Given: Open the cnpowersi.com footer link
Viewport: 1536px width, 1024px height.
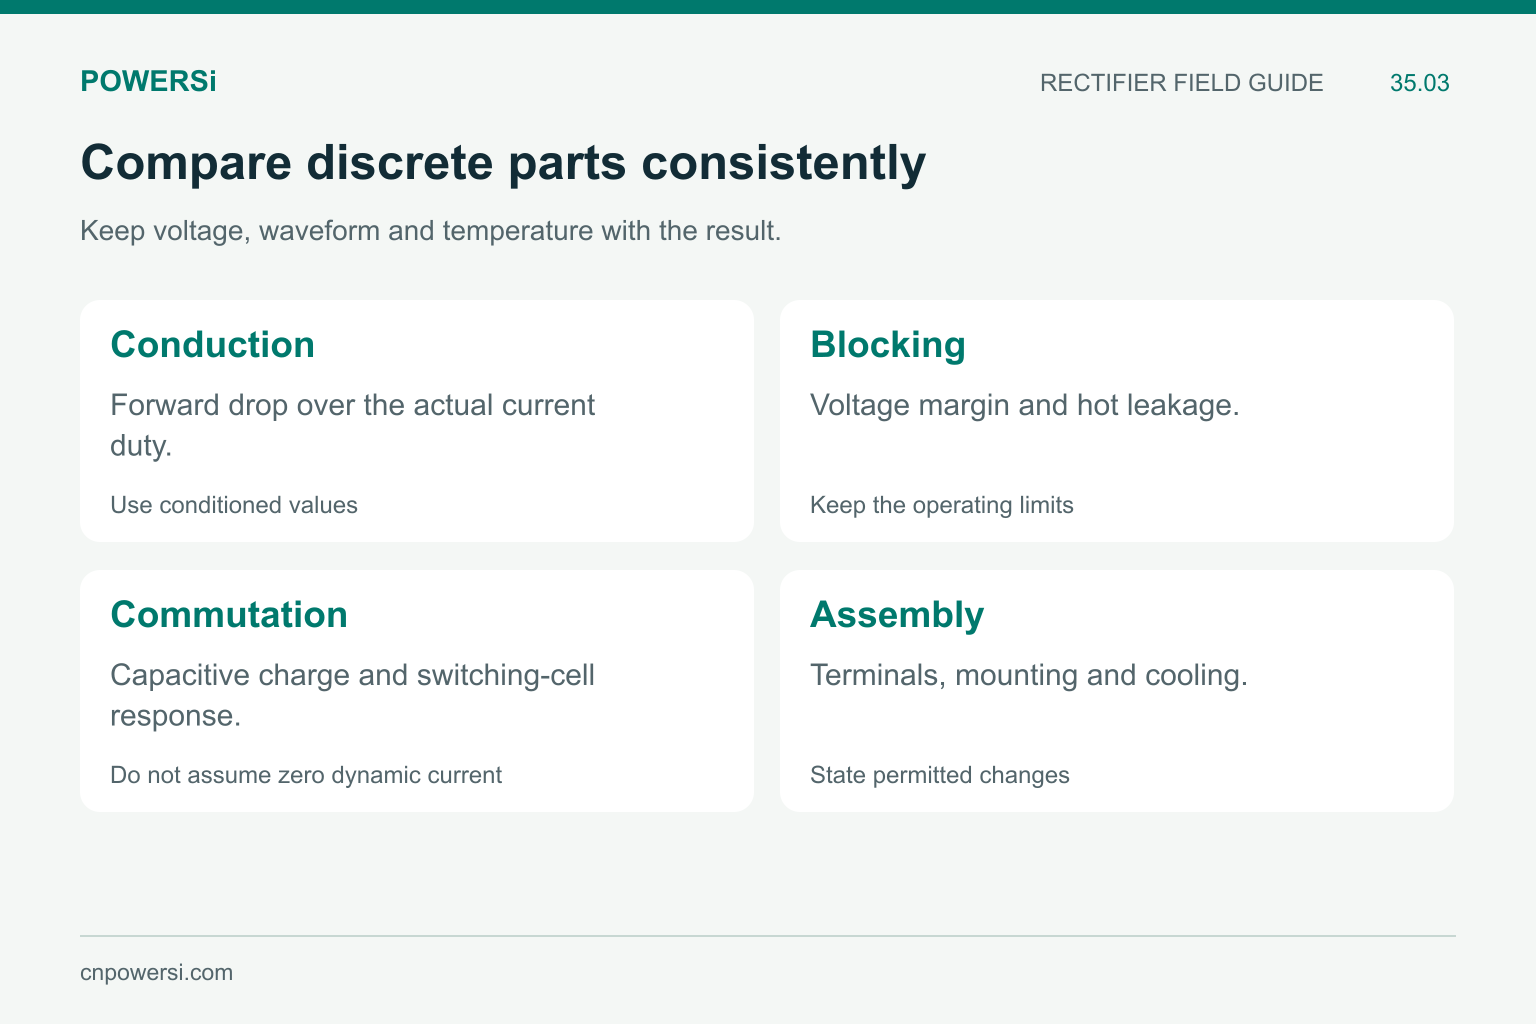Looking at the screenshot, I should (x=156, y=973).
